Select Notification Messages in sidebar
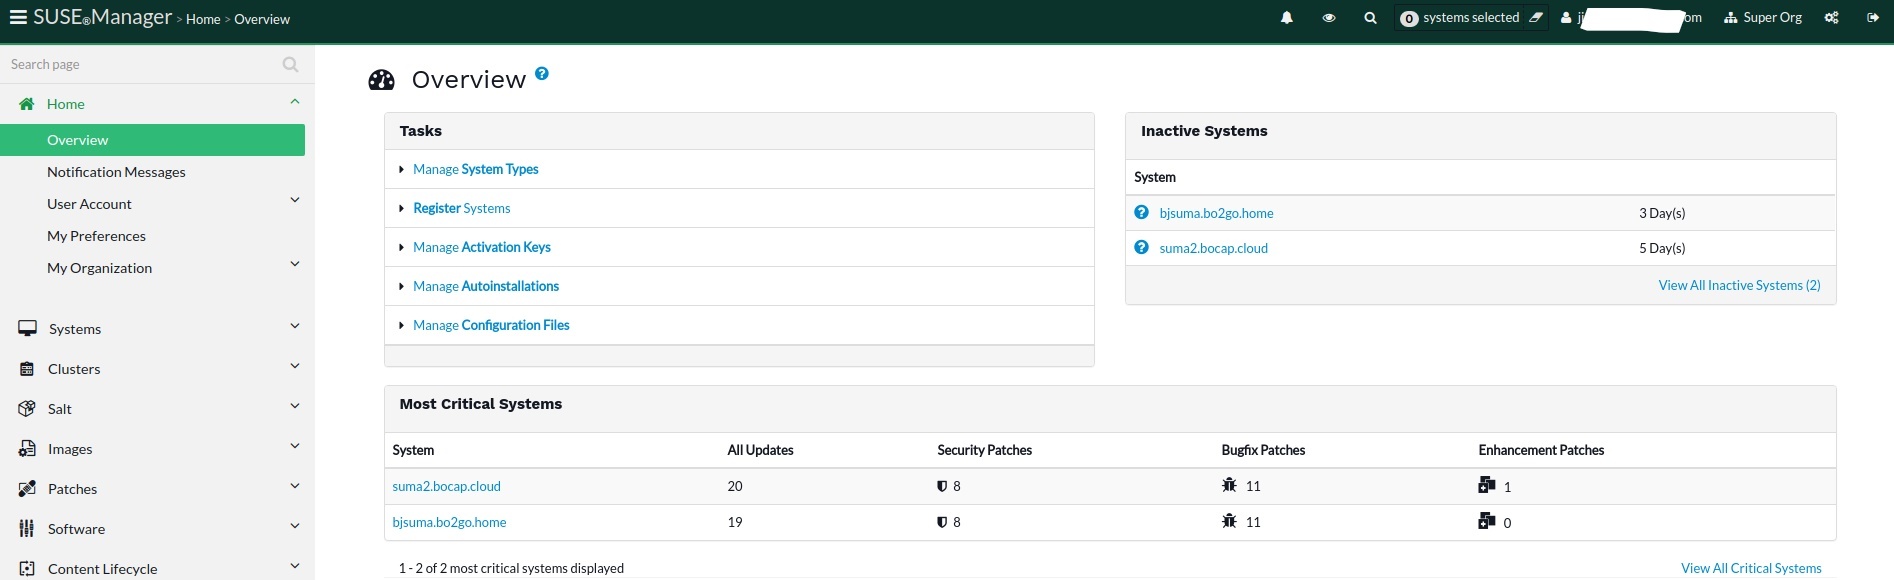This screenshot has width=1894, height=580. (116, 172)
